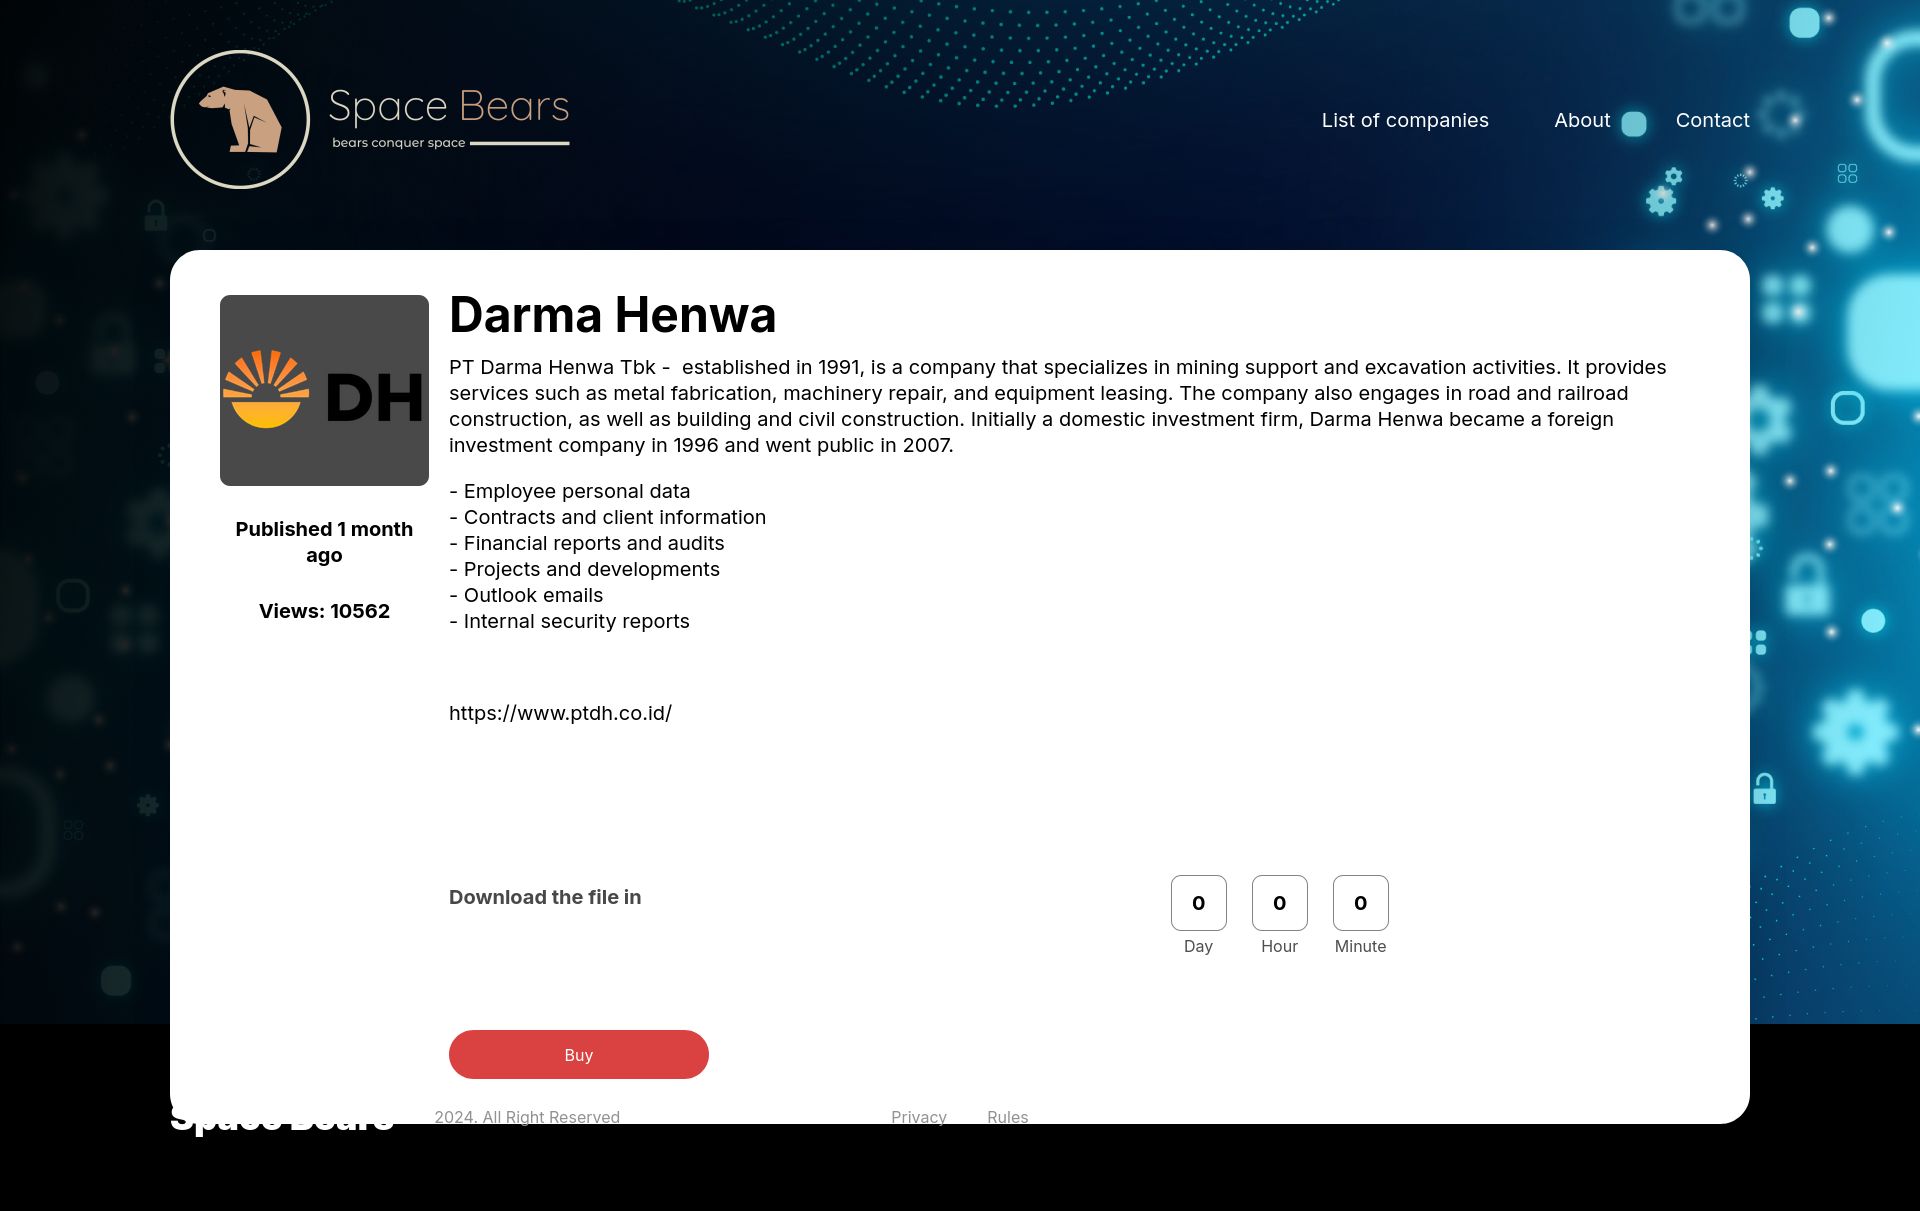Click the 'Published 1 month ago' text
This screenshot has width=1920, height=1211.
(324, 542)
